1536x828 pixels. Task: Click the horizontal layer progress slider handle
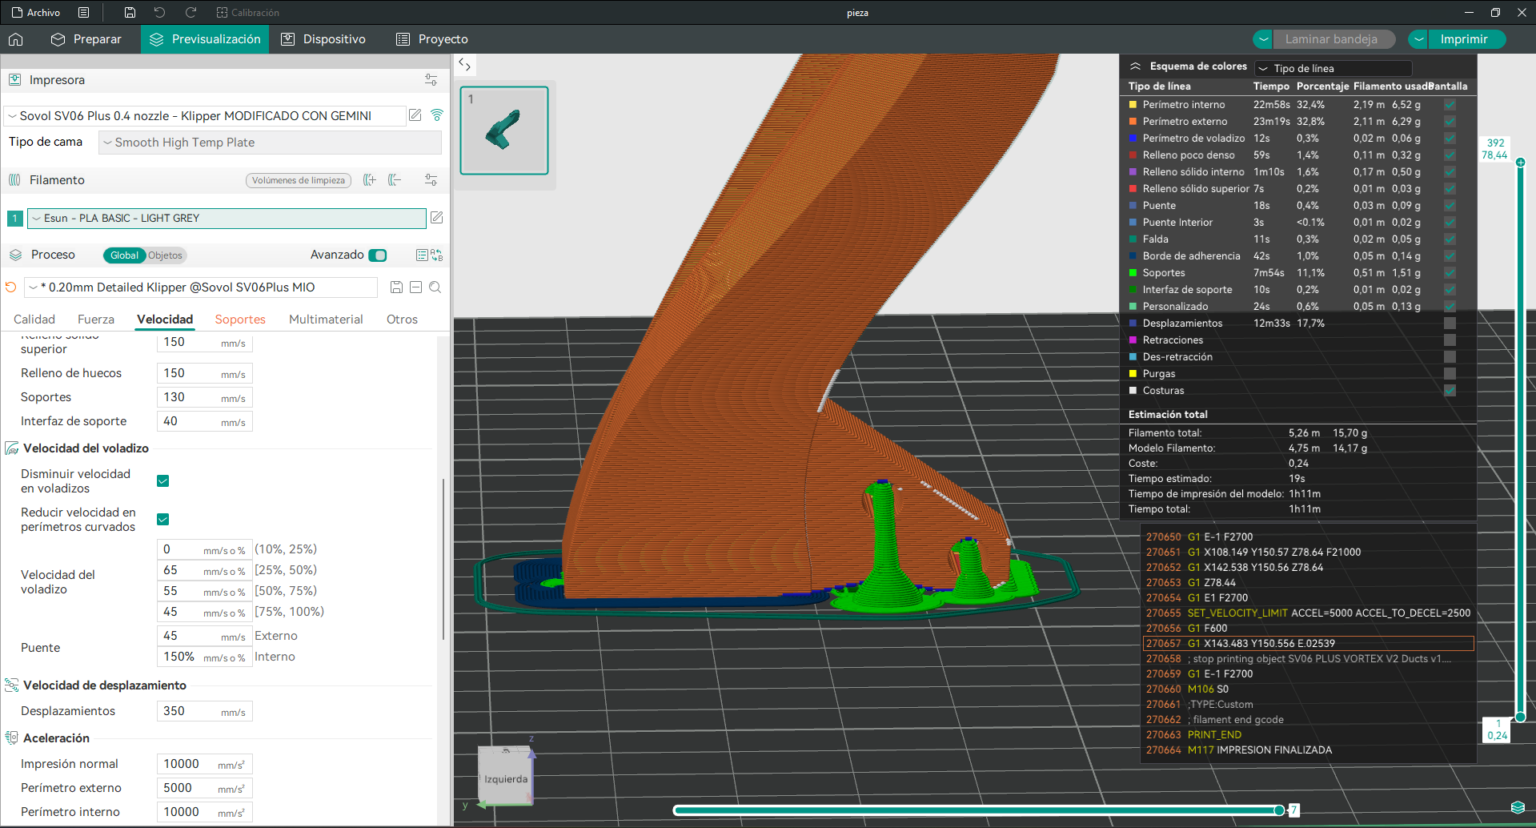click(1279, 810)
